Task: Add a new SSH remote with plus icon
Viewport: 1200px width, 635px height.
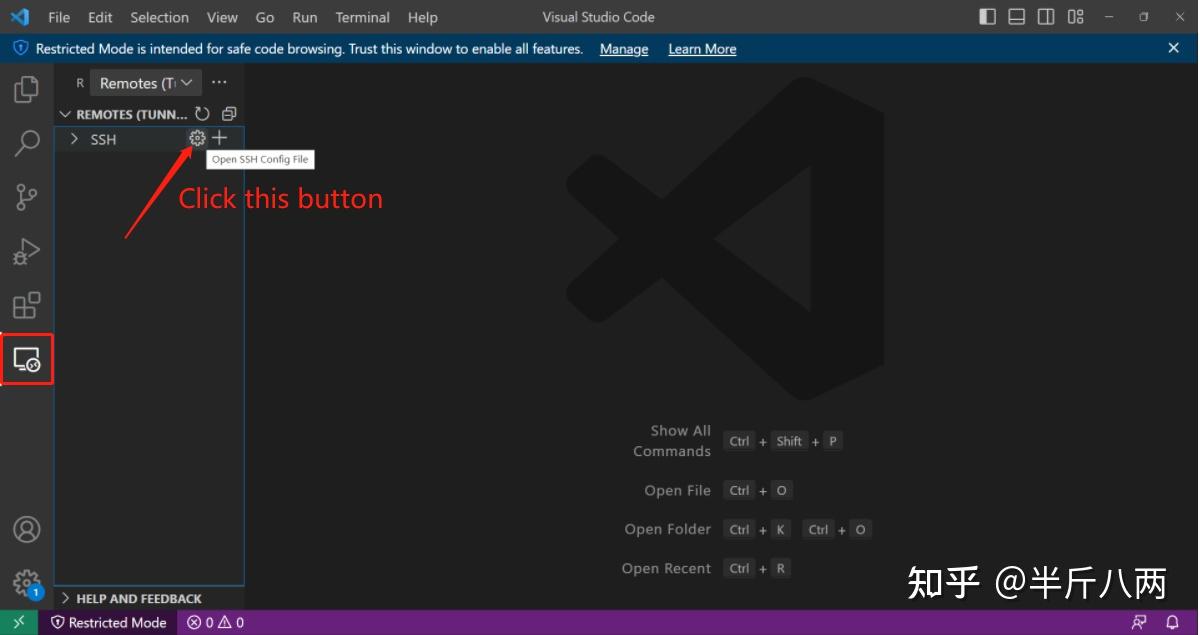Action: point(220,139)
